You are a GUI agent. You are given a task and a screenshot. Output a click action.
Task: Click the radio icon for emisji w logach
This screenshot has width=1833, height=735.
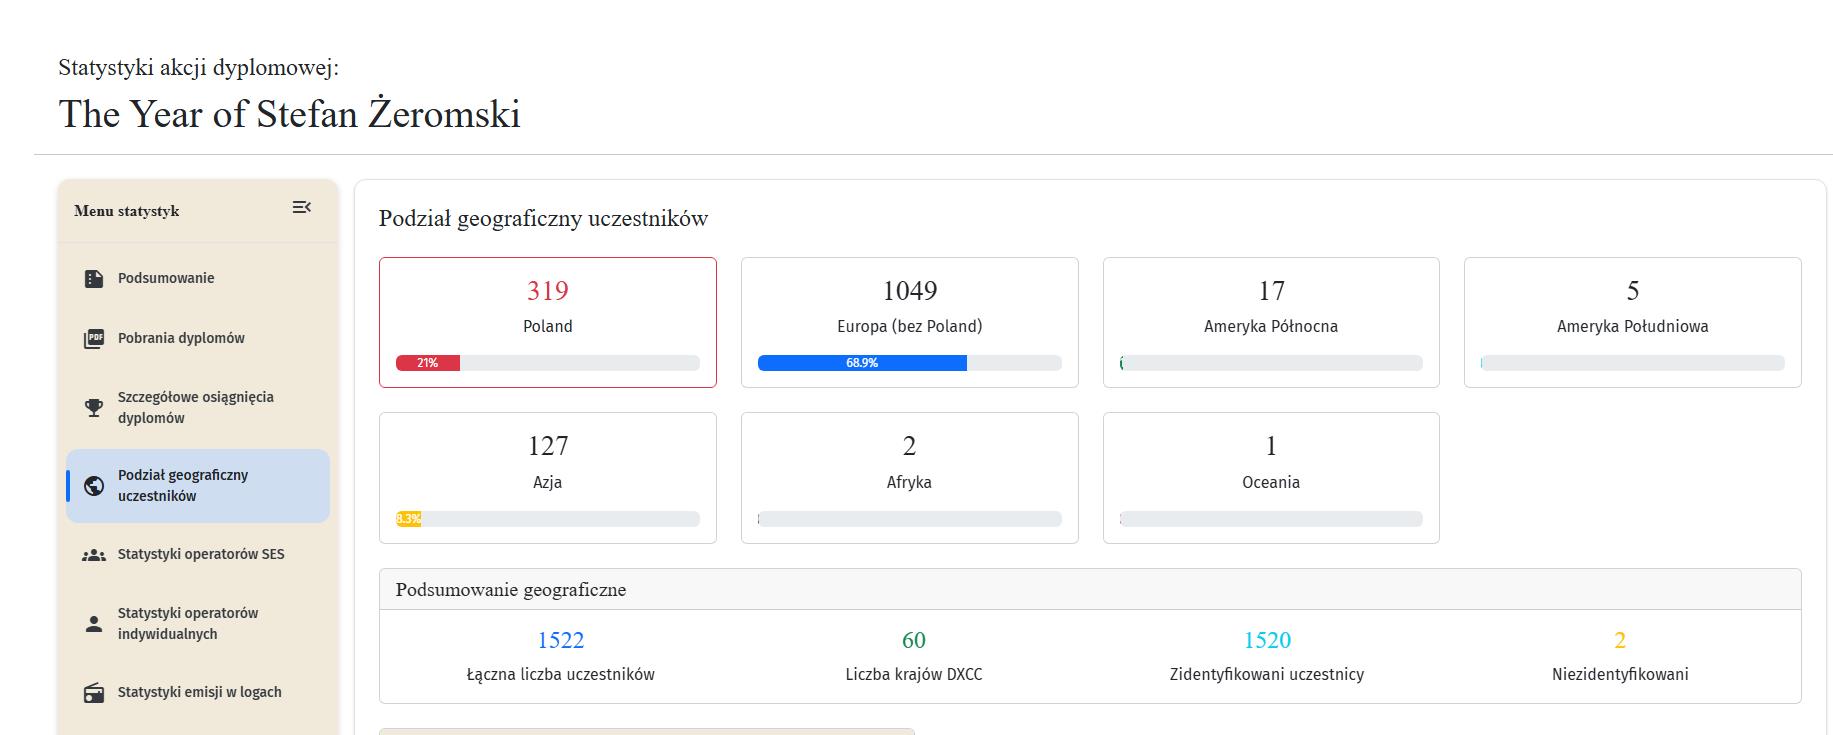[x=94, y=693]
